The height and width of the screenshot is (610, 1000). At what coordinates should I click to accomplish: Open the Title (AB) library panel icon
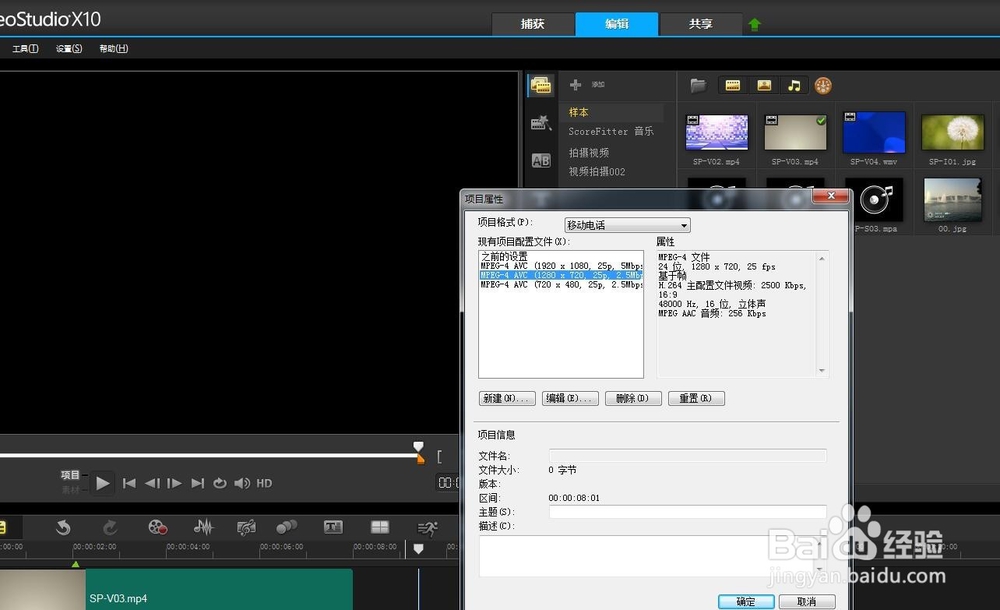[x=541, y=160]
